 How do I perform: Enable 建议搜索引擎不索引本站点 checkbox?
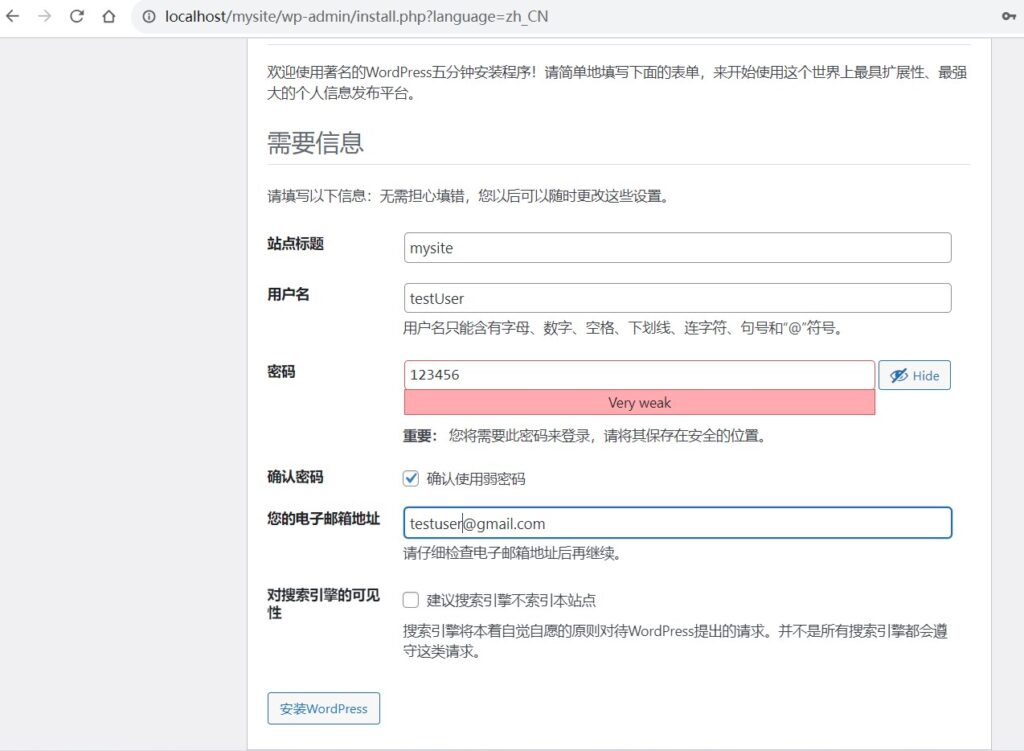coord(411,600)
